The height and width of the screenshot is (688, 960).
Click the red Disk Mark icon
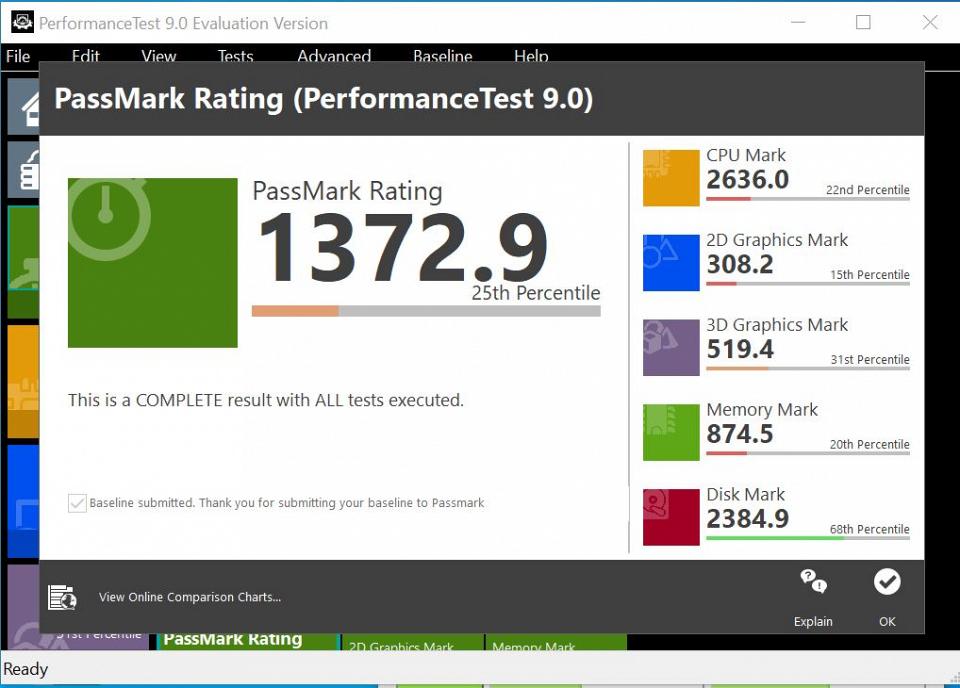[671, 517]
